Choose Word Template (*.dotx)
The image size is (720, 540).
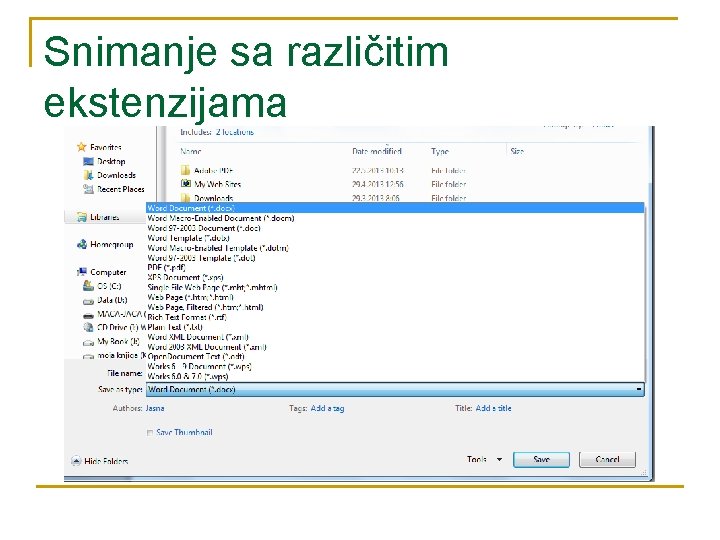click(x=395, y=238)
